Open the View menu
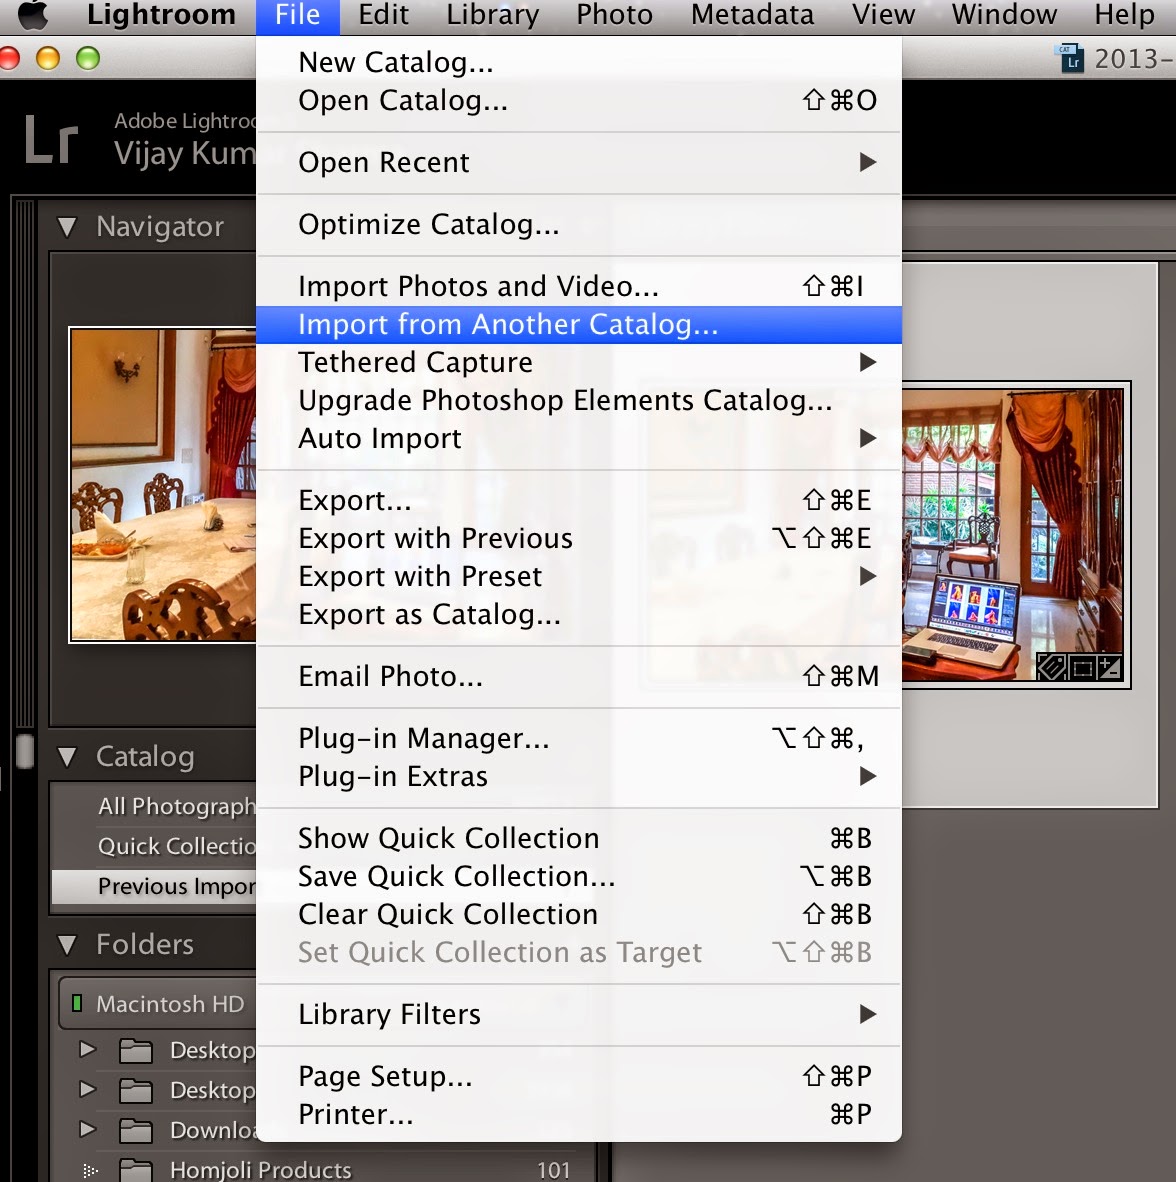 (x=884, y=15)
